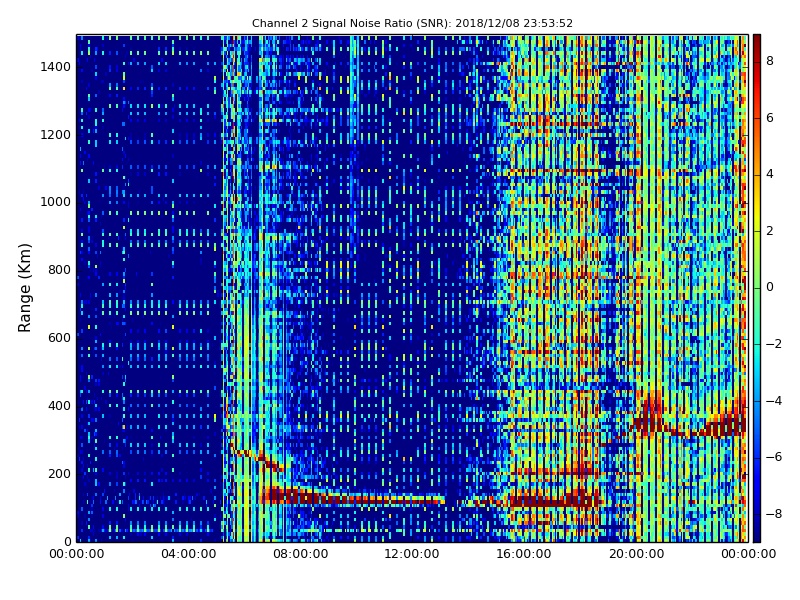
Task: Click the colorbar value −8 label
Action: (773, 514)
